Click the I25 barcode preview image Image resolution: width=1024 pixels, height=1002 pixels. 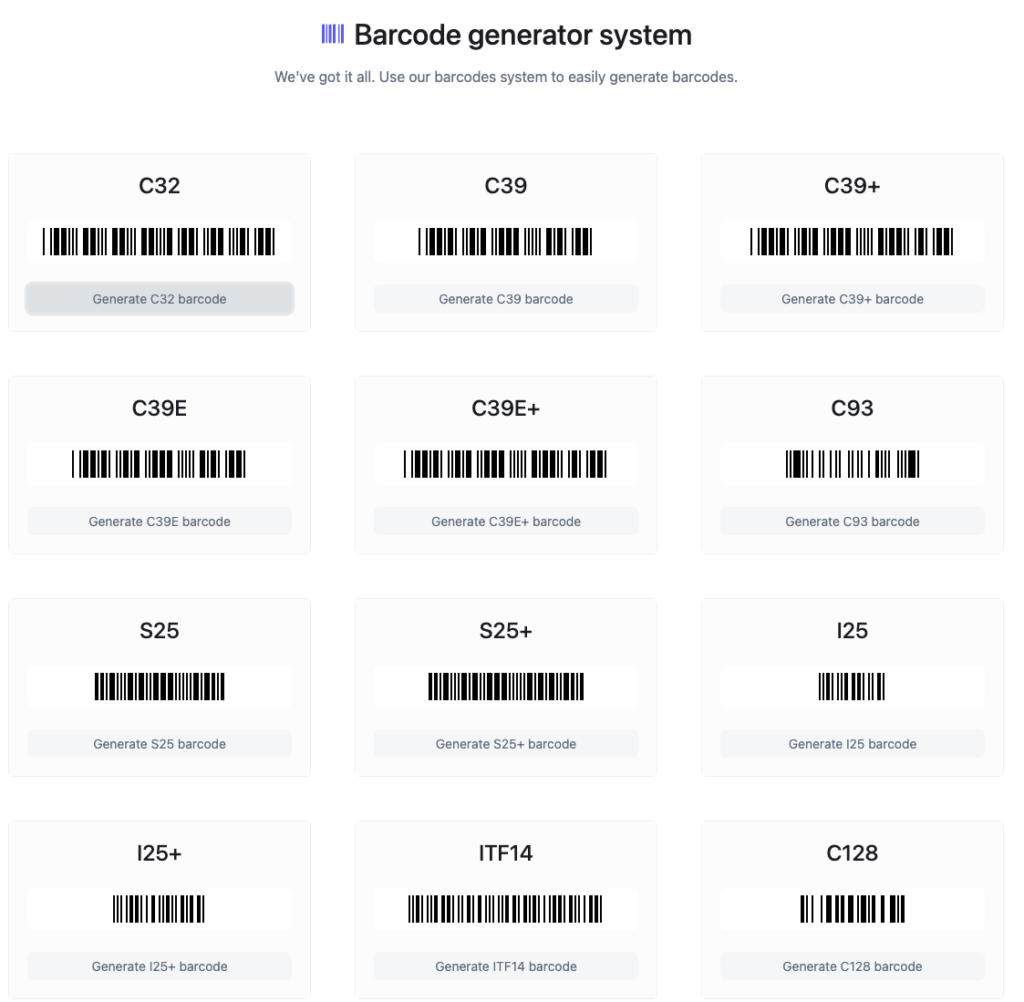click(x=852, y=687)
